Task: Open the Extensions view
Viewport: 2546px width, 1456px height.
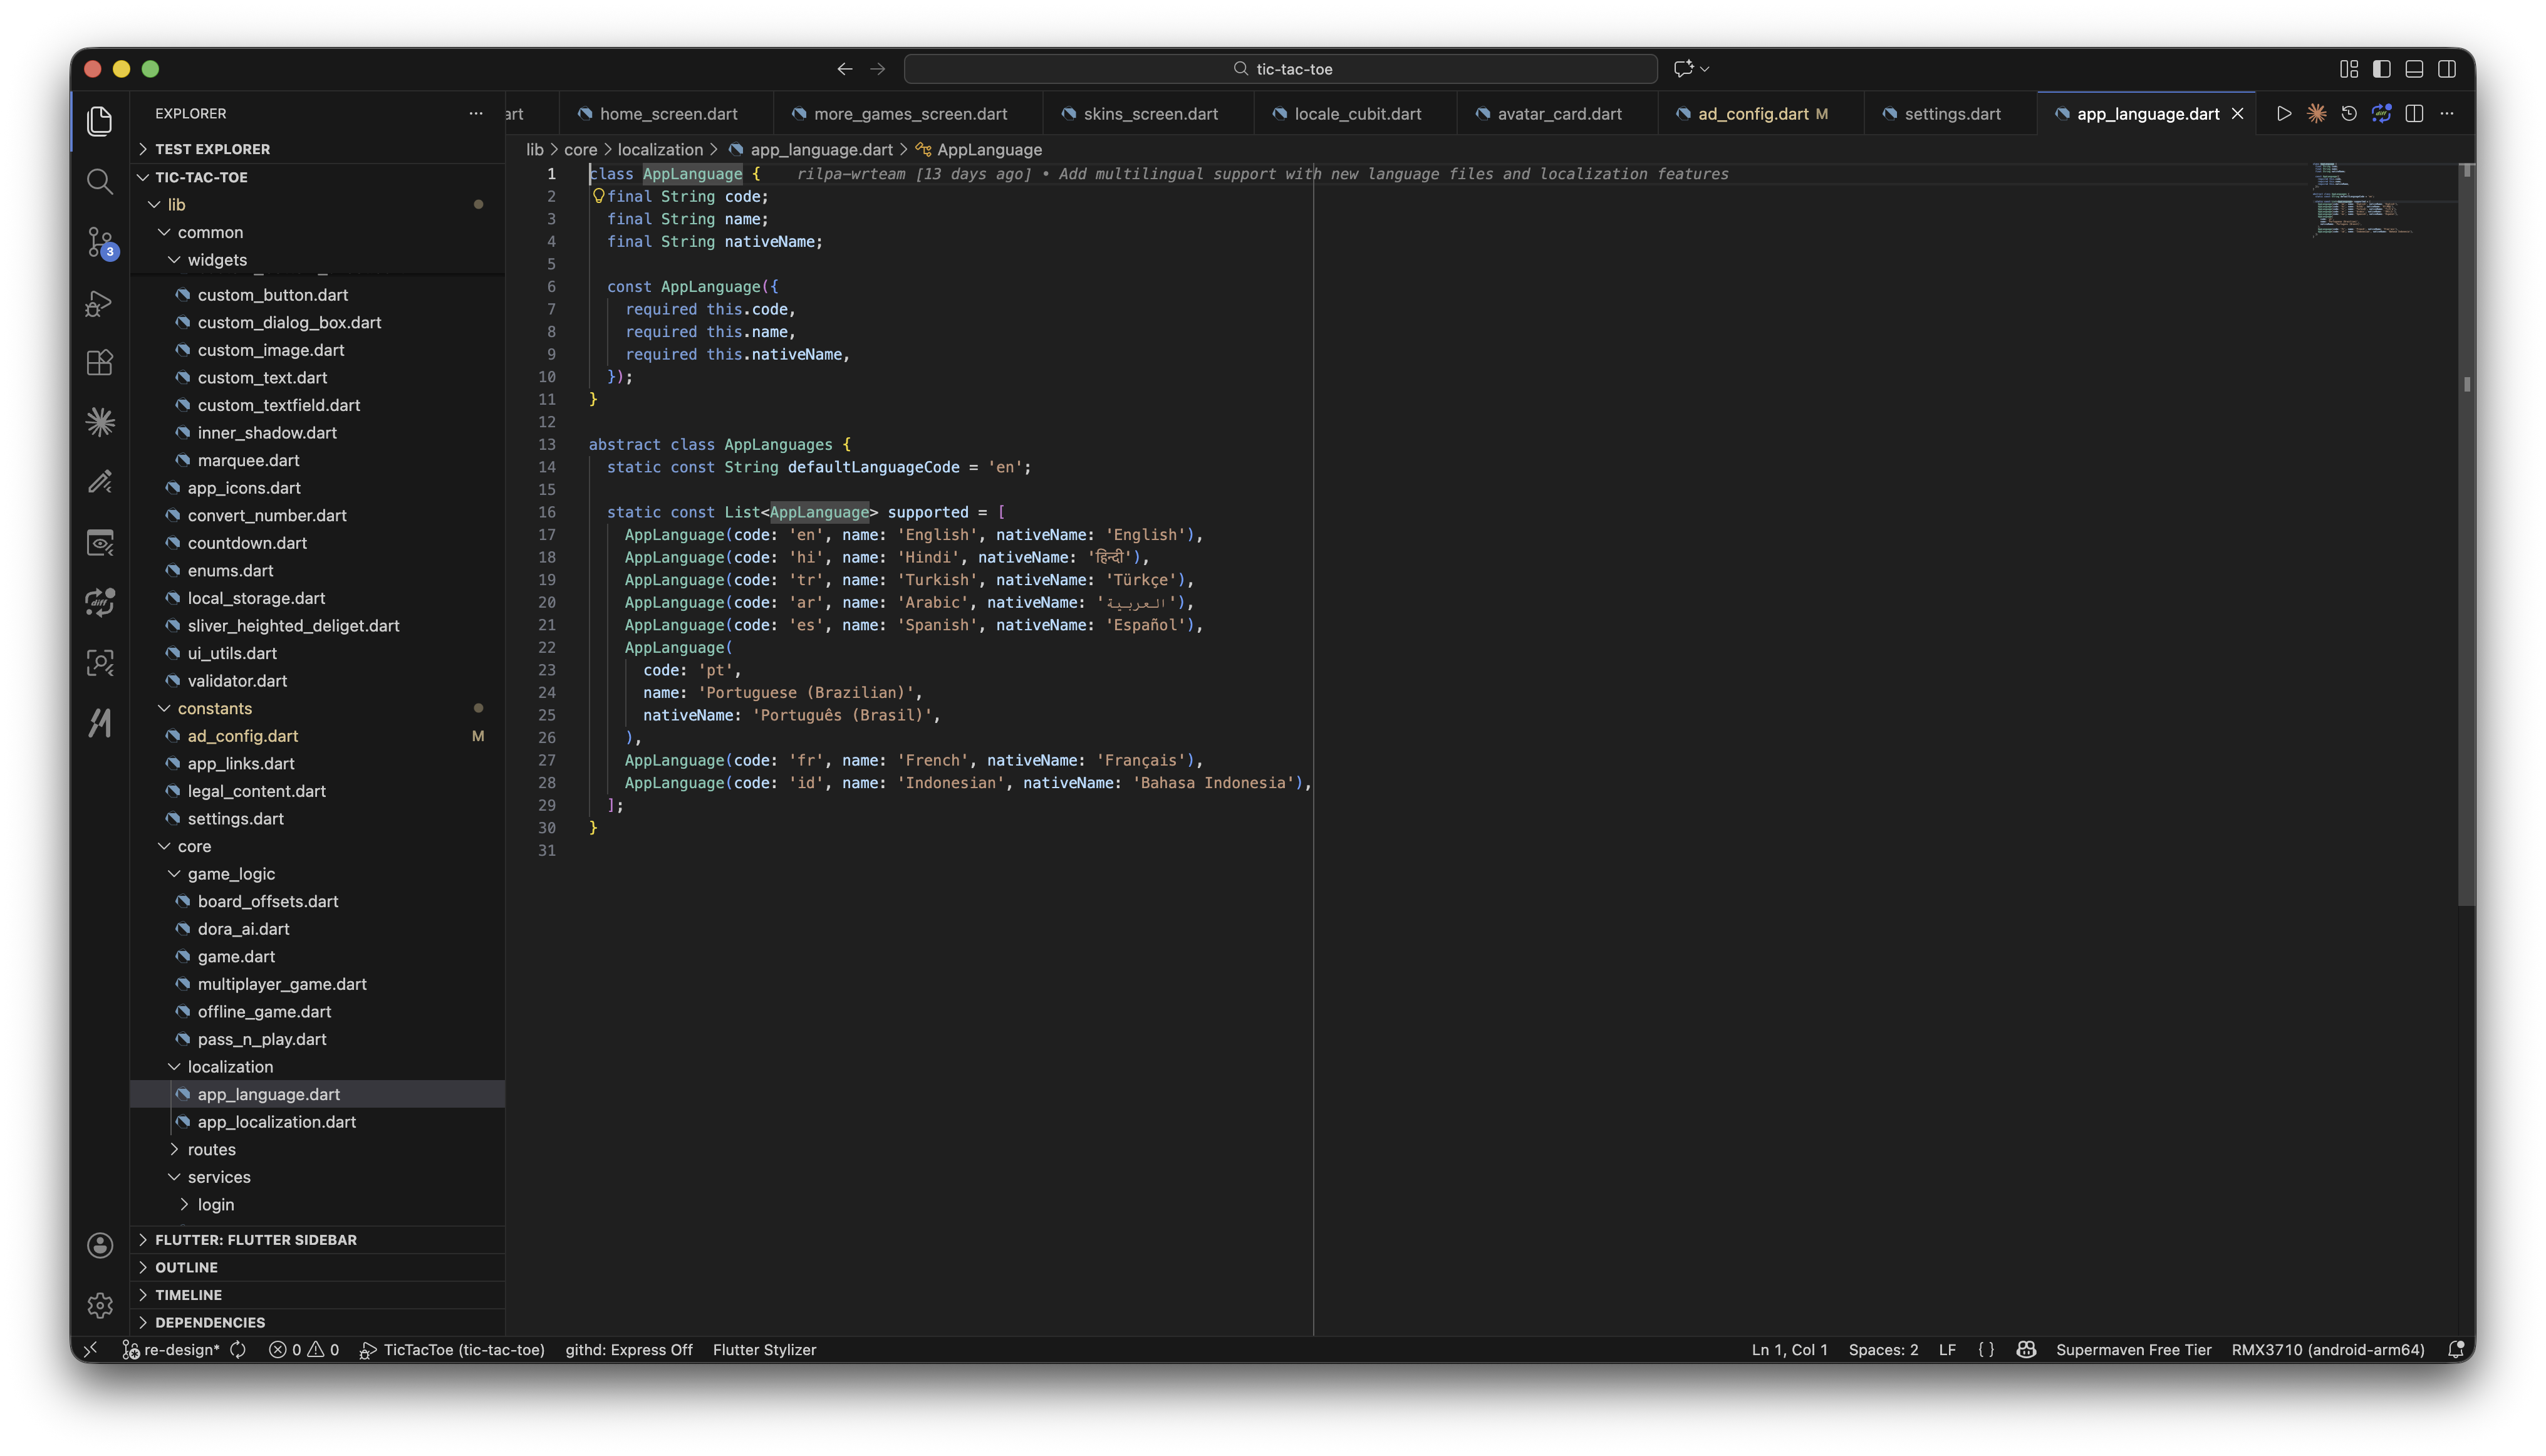Action: [x=99, y=362]
